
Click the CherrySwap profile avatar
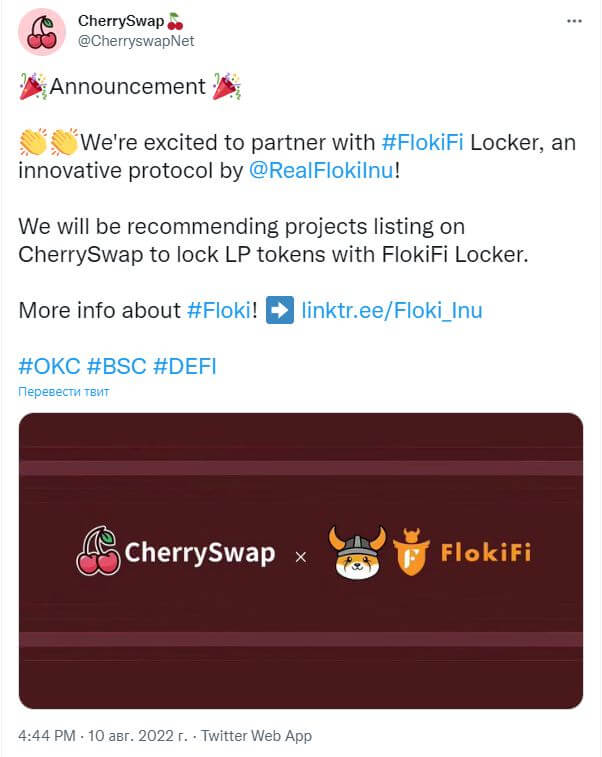[42, 32]
